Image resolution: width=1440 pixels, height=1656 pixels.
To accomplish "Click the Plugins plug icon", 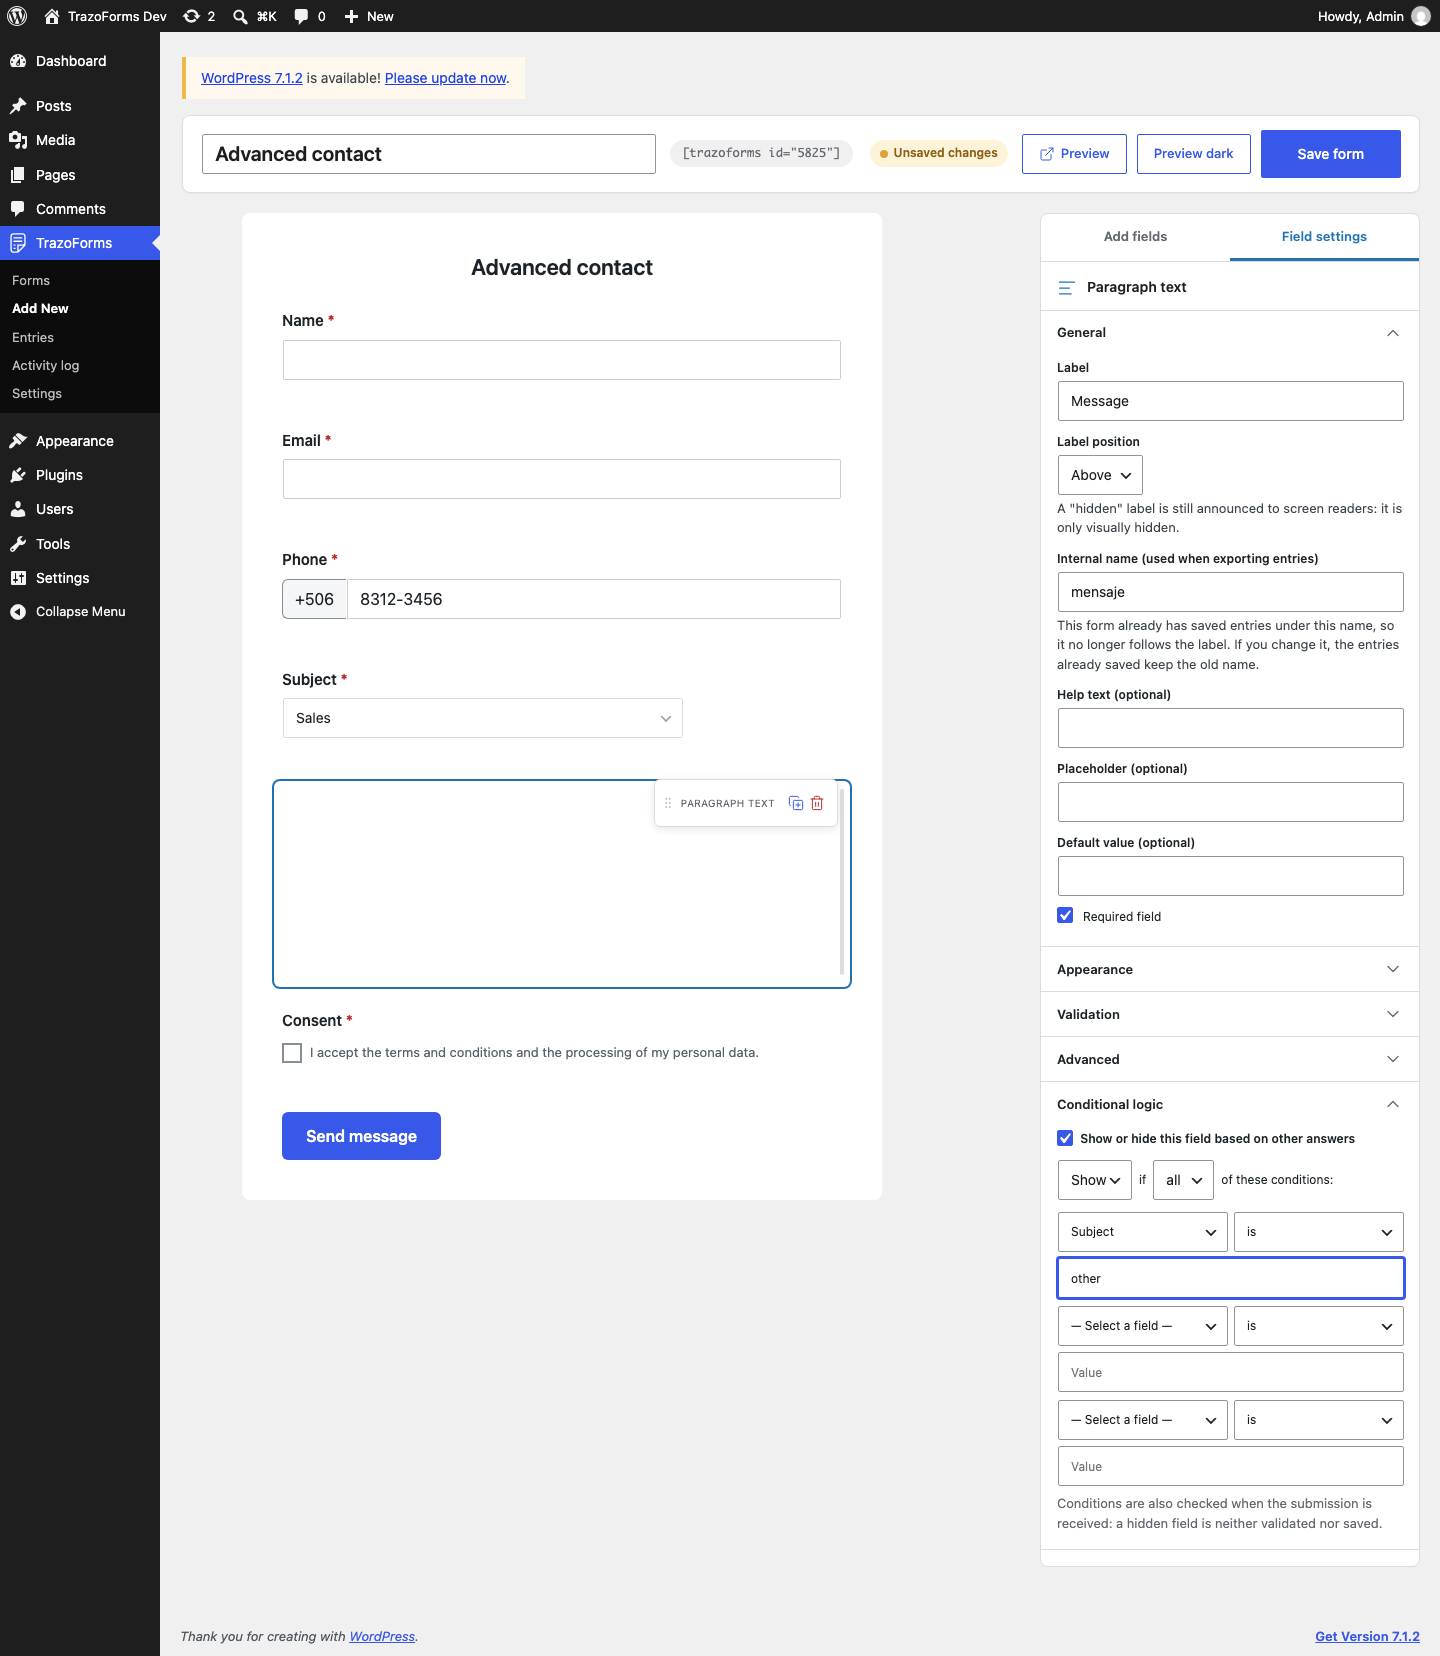I will [x=18, y=475].
